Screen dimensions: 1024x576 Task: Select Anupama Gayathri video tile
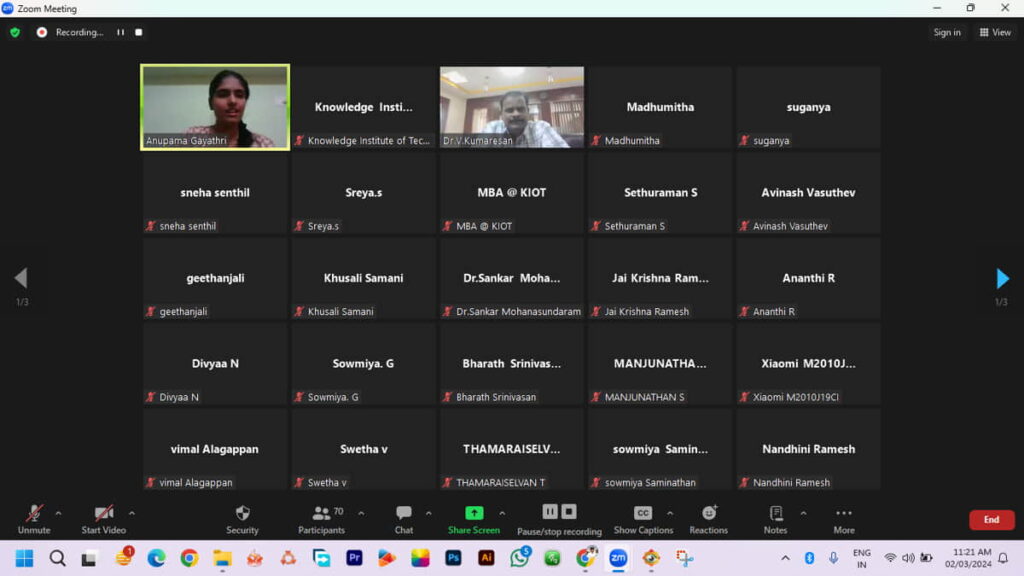coord(215,107)
